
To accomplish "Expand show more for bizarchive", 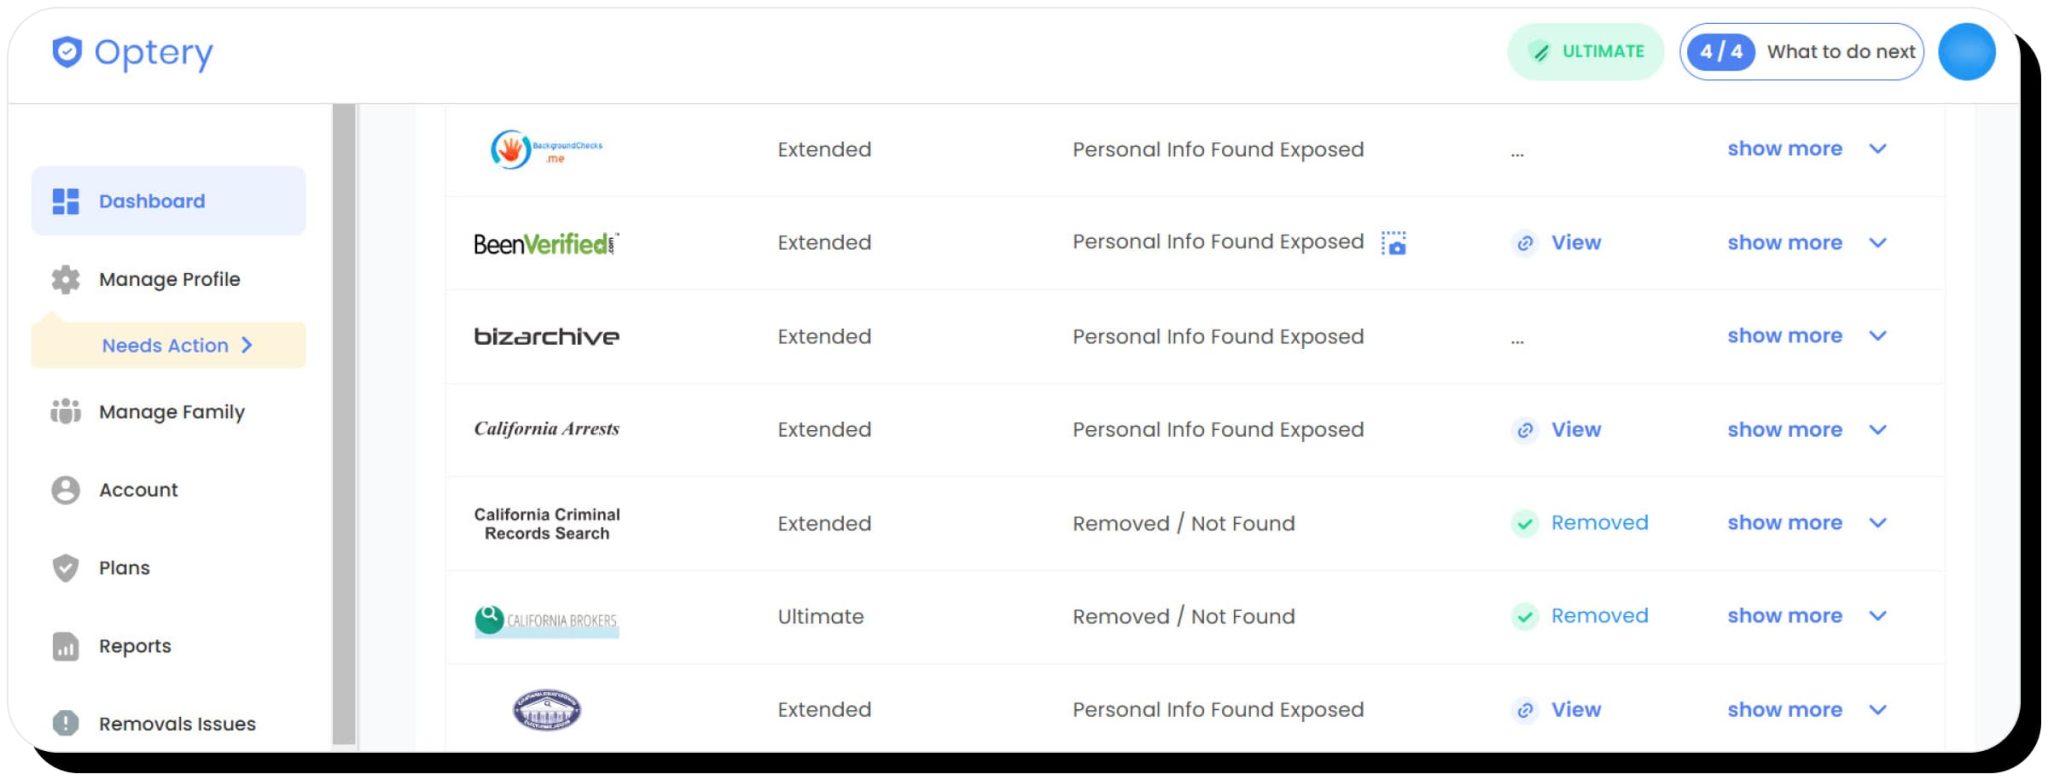I will pyautogui.click(x=1785, y=336).
